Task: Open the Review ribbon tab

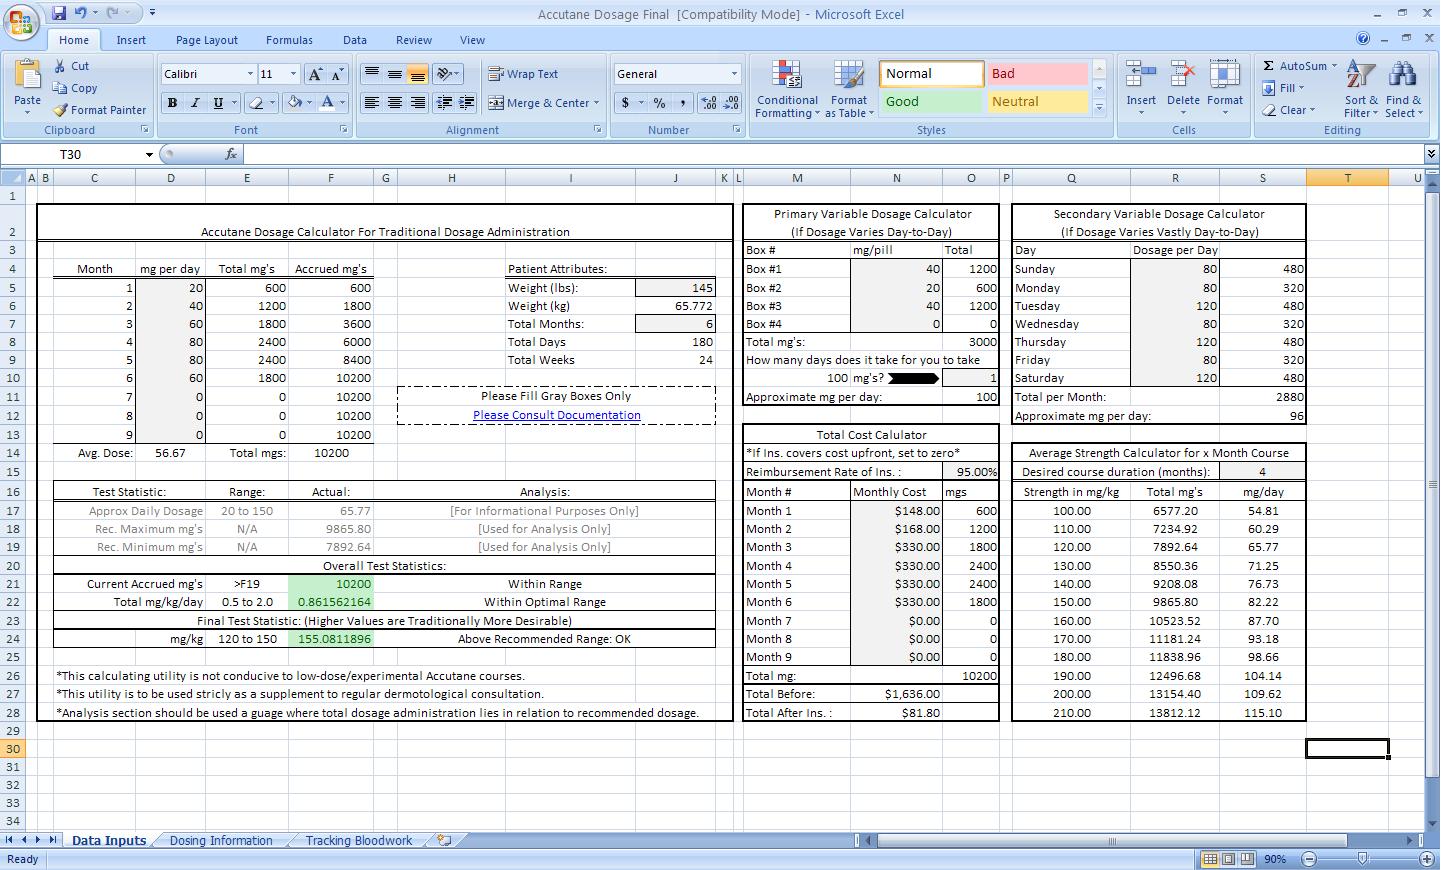Action: click(414, 40)
